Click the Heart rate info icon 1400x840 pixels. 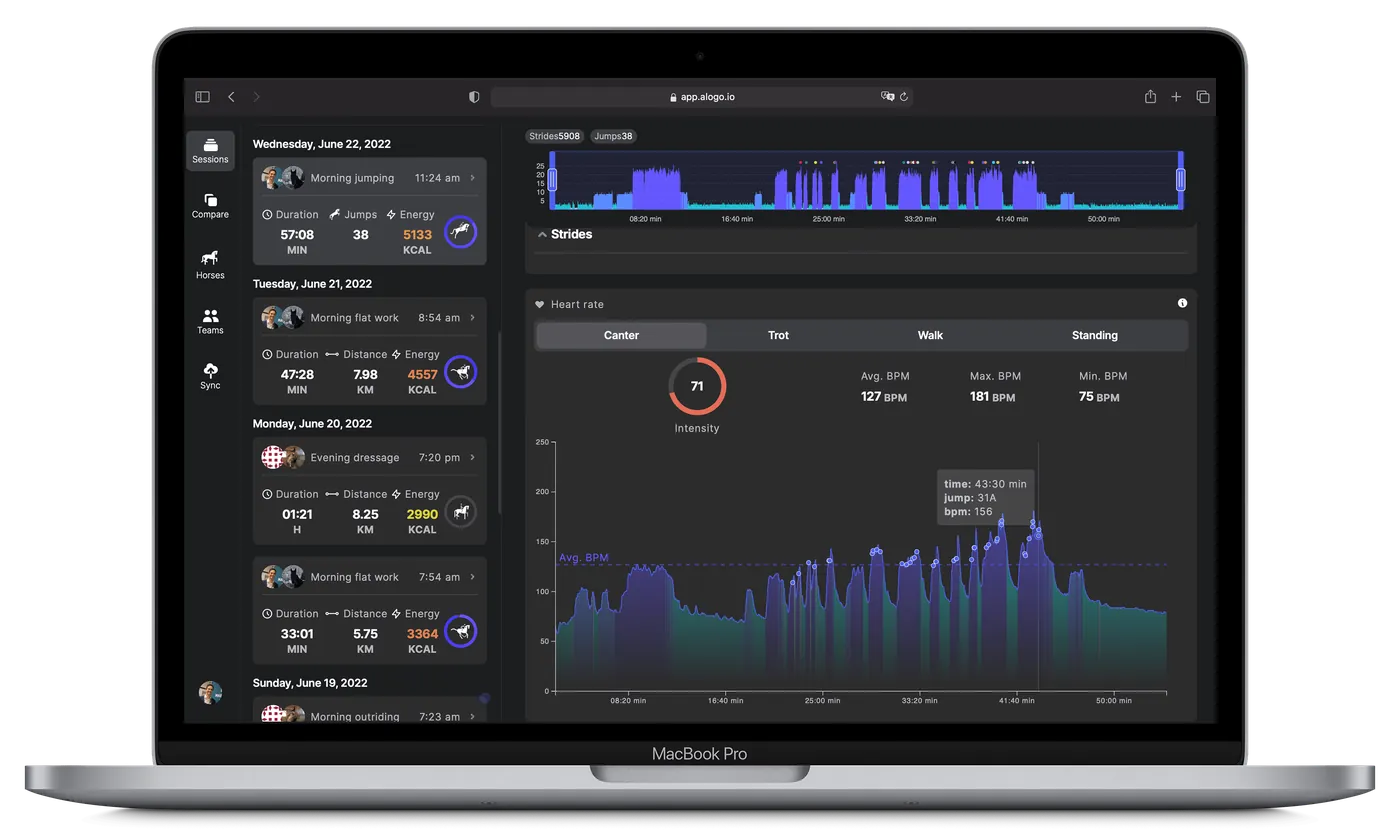tap(1182, 303)
